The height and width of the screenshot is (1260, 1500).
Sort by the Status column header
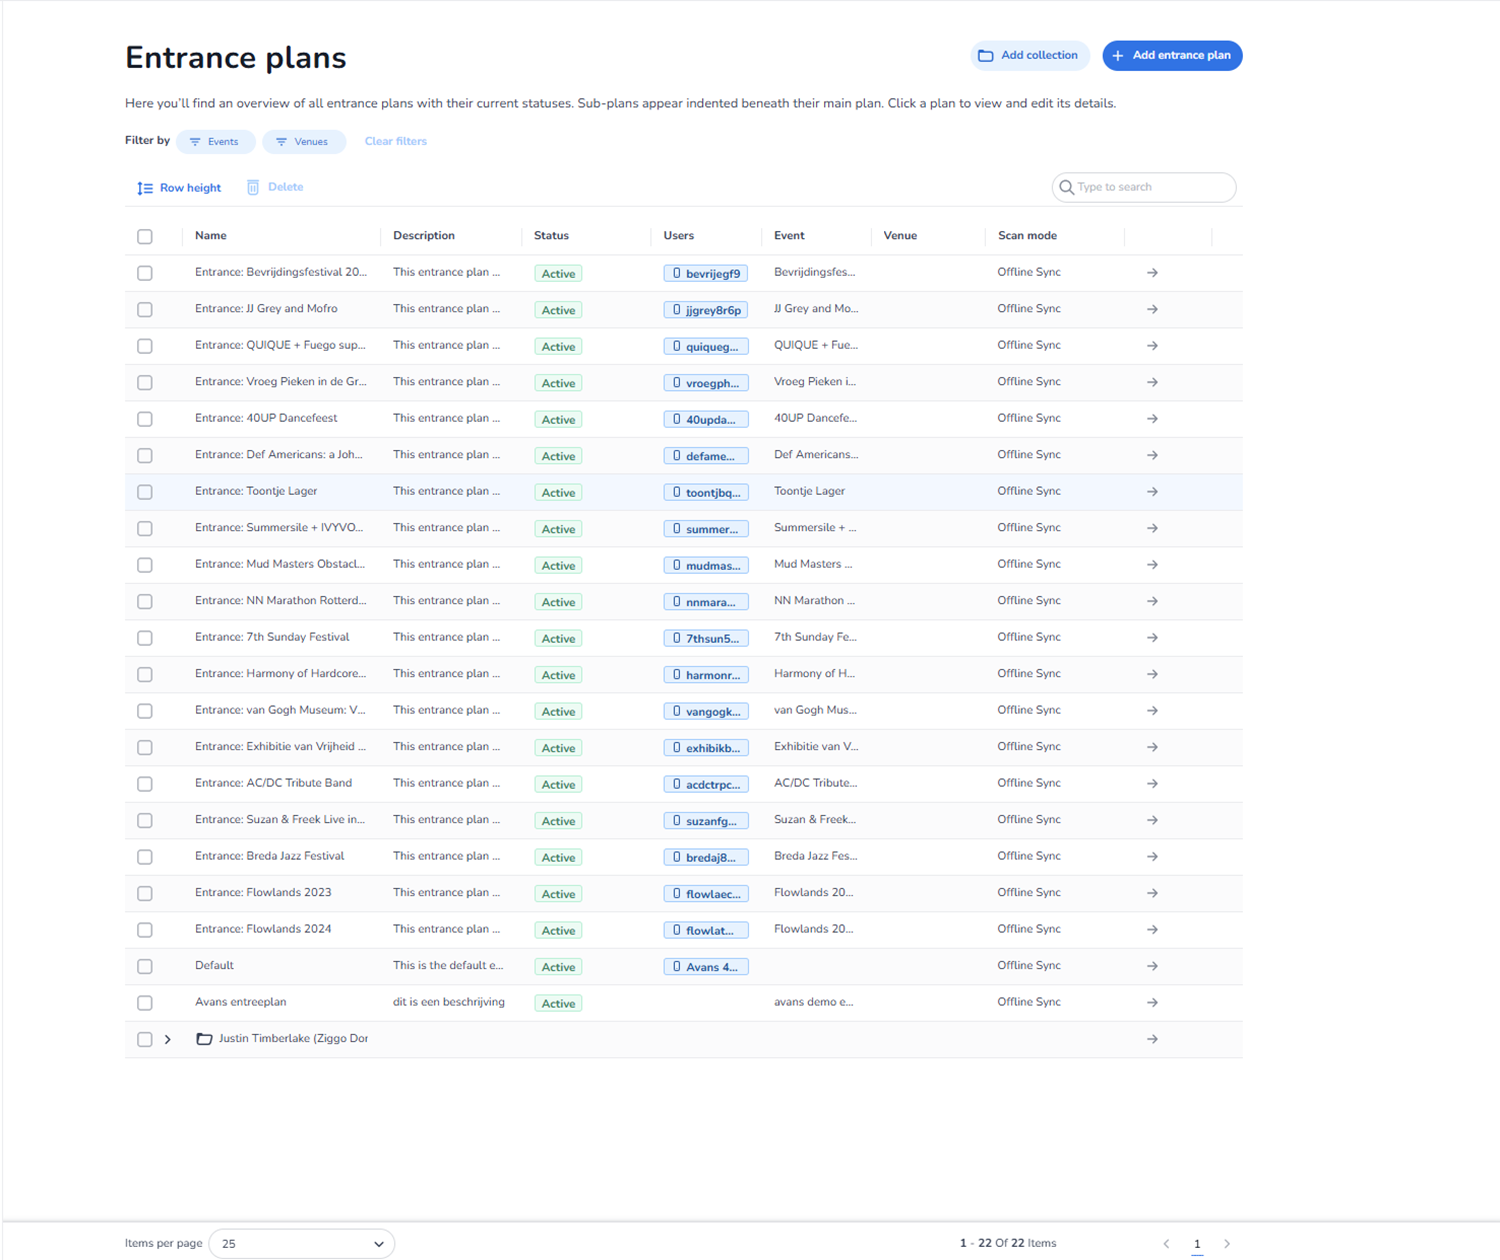pyautogui.click(x=551, y=236)
